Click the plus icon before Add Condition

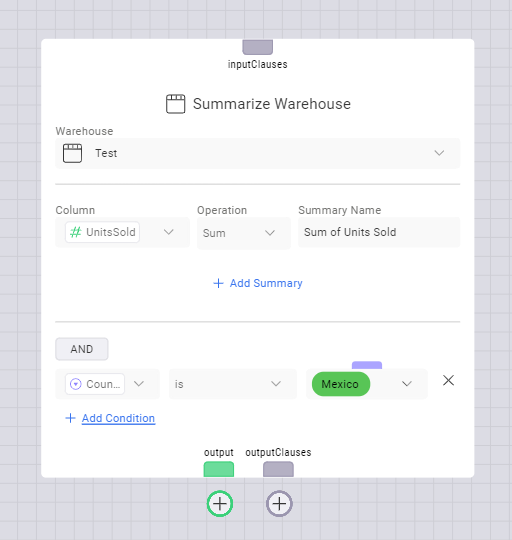(70, 418)
